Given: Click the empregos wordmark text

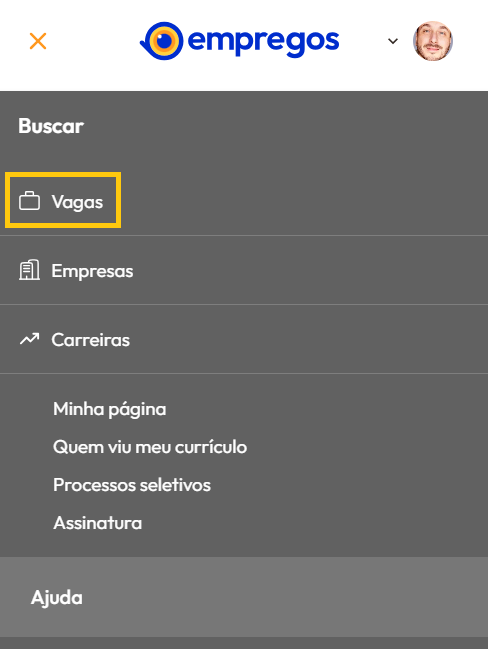Looking at the screenshot, I should click(x=264, y=42).
